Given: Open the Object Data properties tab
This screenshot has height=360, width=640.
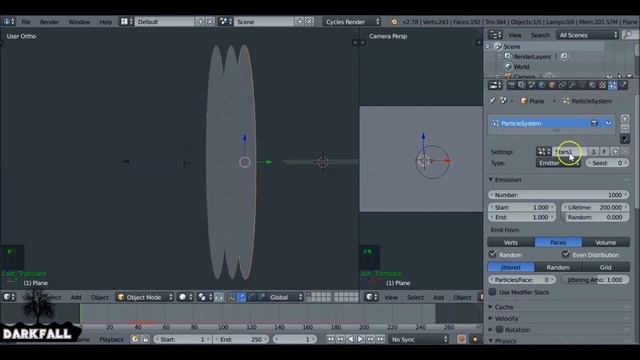Looking at the screenshot, I should 582,85.
